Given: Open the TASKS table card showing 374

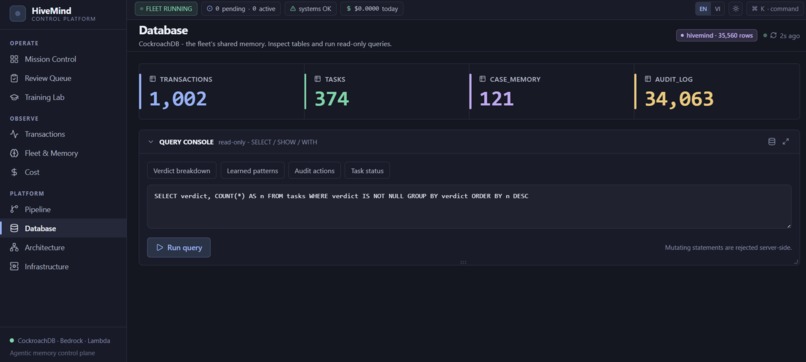Looking at the screenshot, I should tap(387, 92).
